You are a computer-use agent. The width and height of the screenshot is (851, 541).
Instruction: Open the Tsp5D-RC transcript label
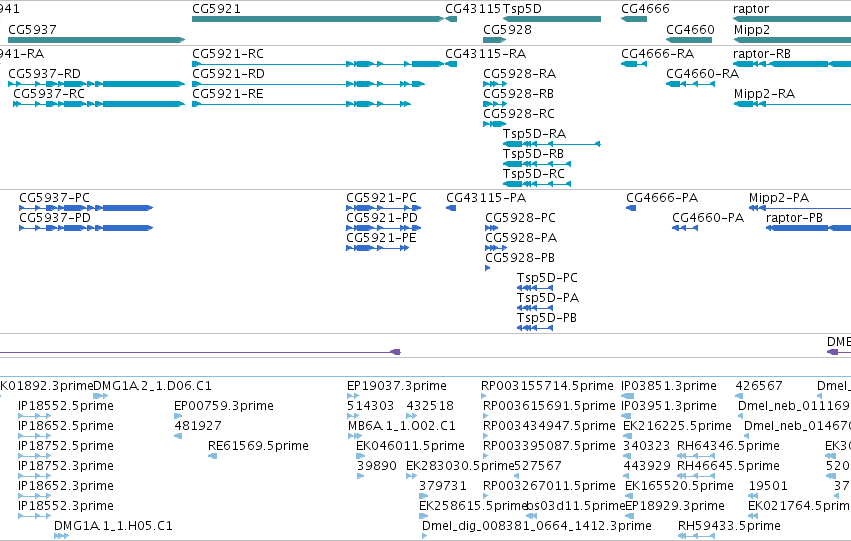click(534, 174)
